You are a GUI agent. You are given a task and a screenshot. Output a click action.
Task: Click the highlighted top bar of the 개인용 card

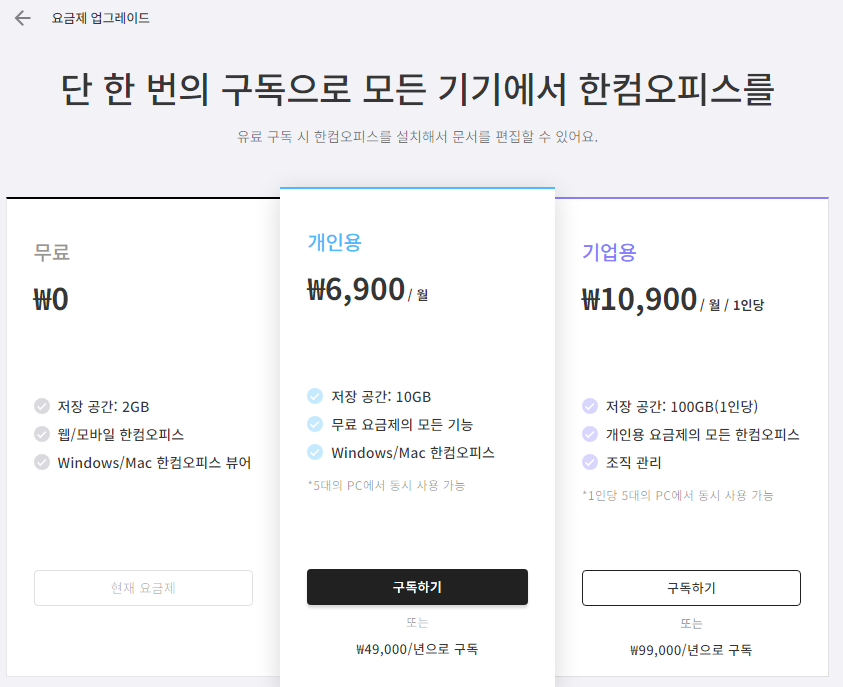pos(417,187)
